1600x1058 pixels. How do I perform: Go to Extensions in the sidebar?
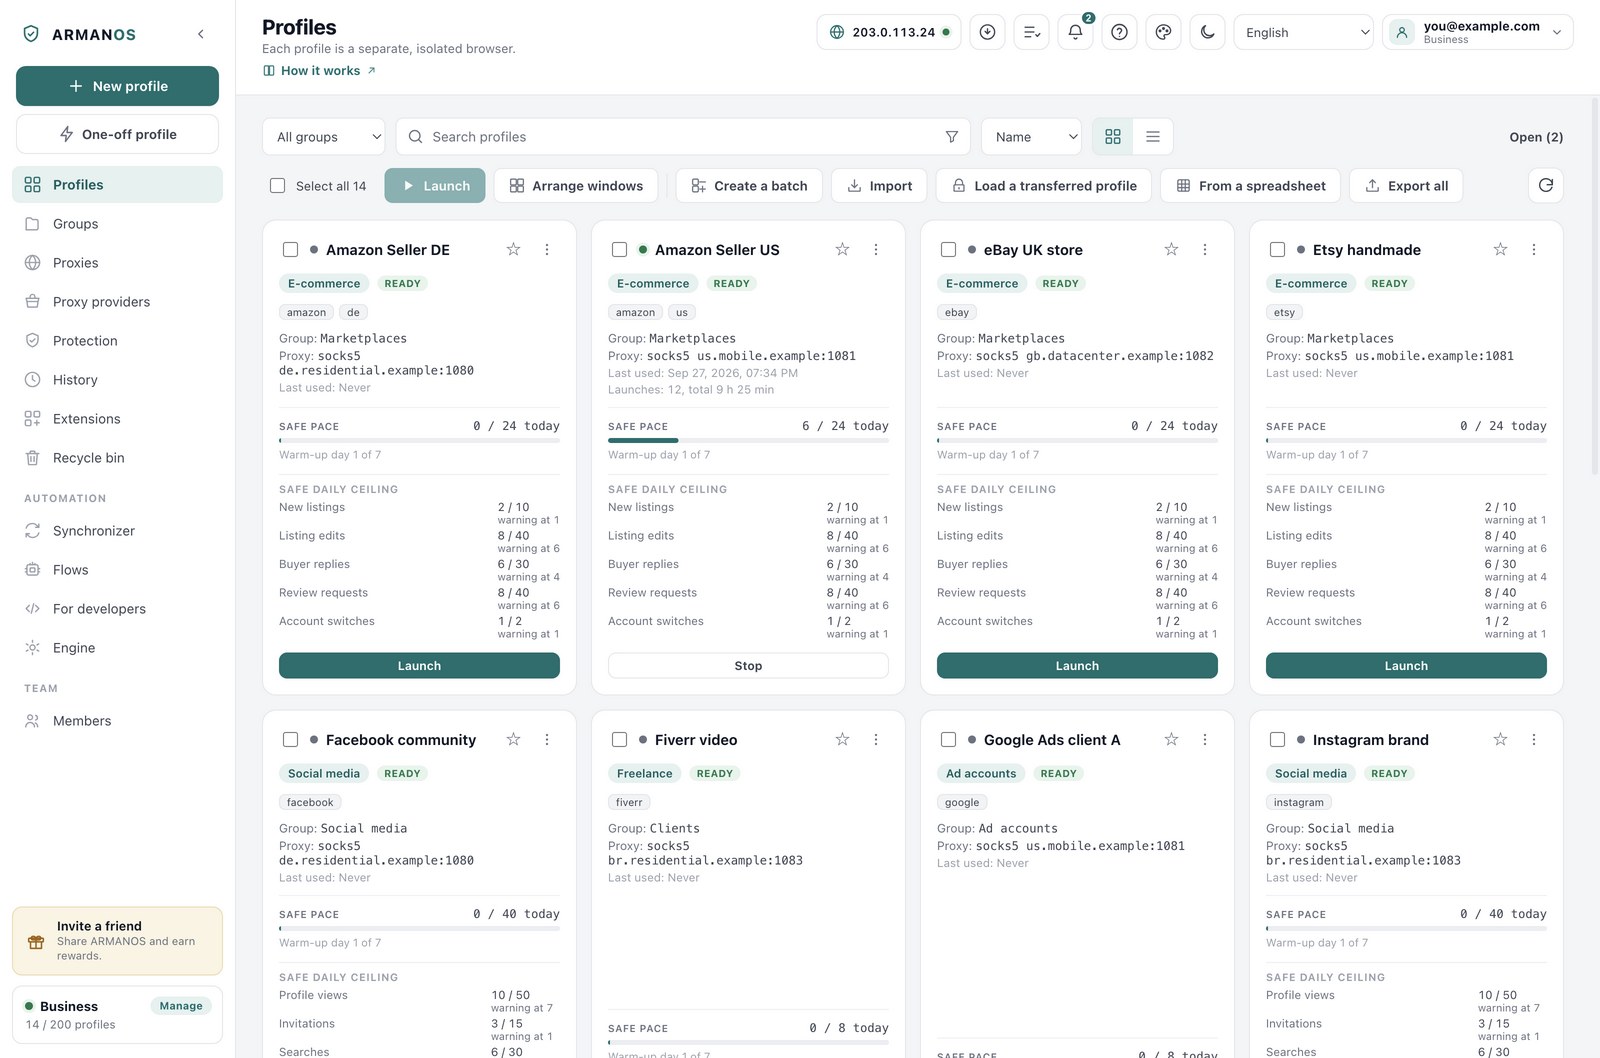117,419
